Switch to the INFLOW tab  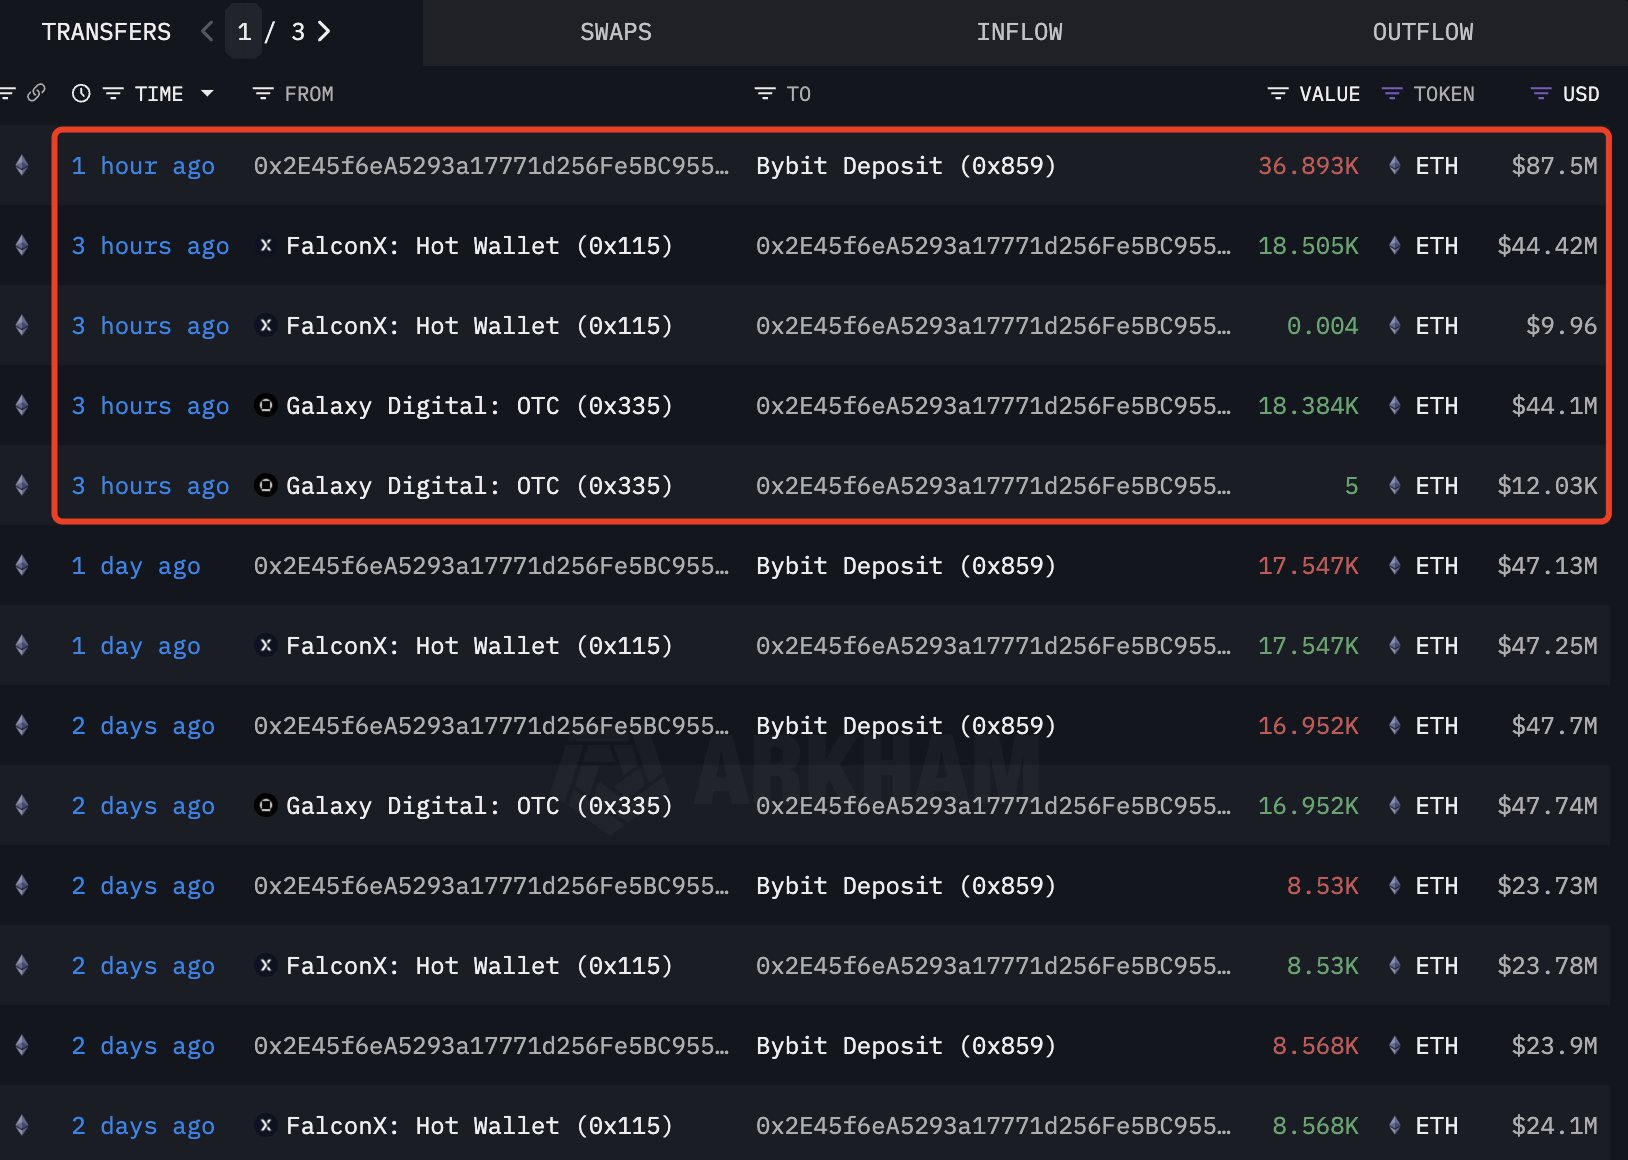pos(1019,32)
